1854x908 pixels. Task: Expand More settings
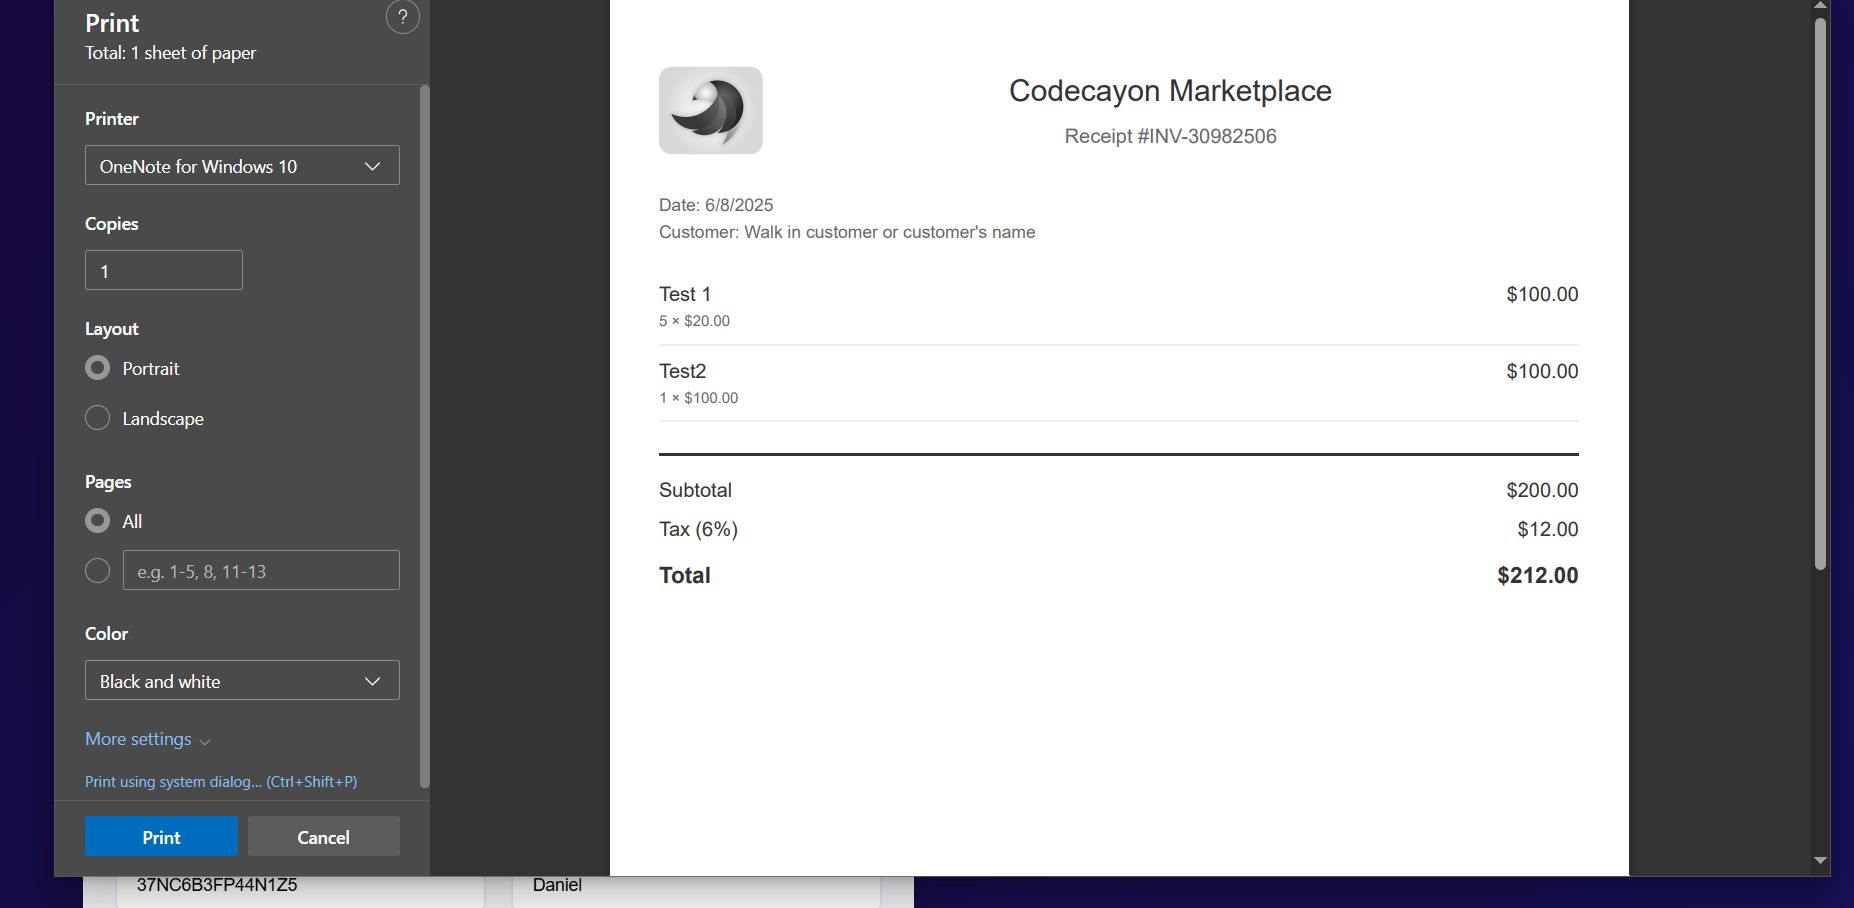[x=148, y=739]
